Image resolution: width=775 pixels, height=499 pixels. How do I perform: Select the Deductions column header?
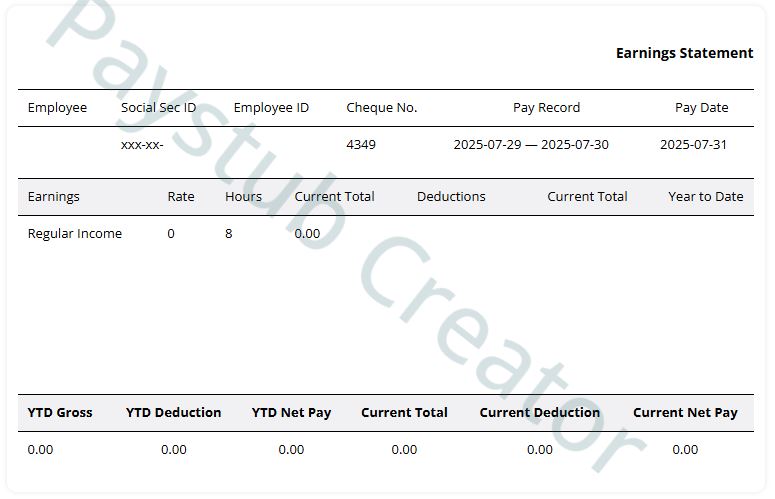click(x=451, y=197)
